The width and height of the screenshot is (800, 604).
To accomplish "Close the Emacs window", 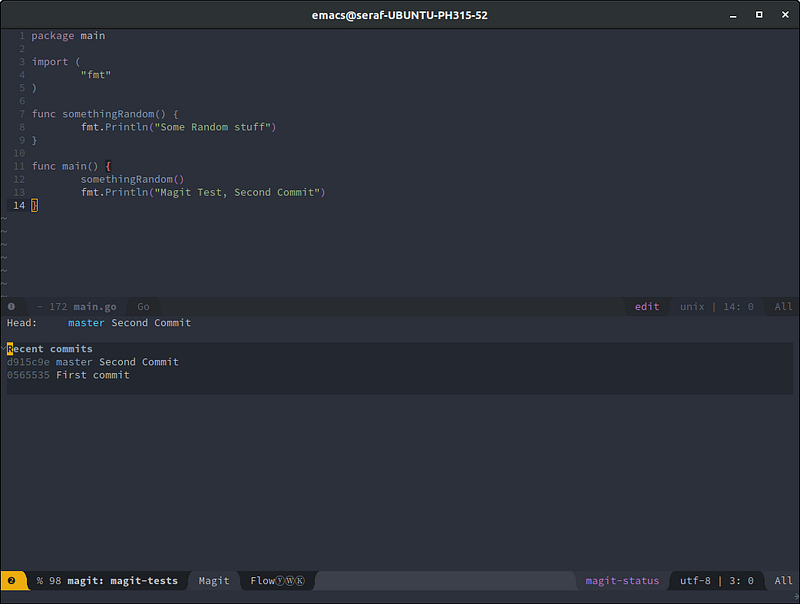I will [784, 15].
